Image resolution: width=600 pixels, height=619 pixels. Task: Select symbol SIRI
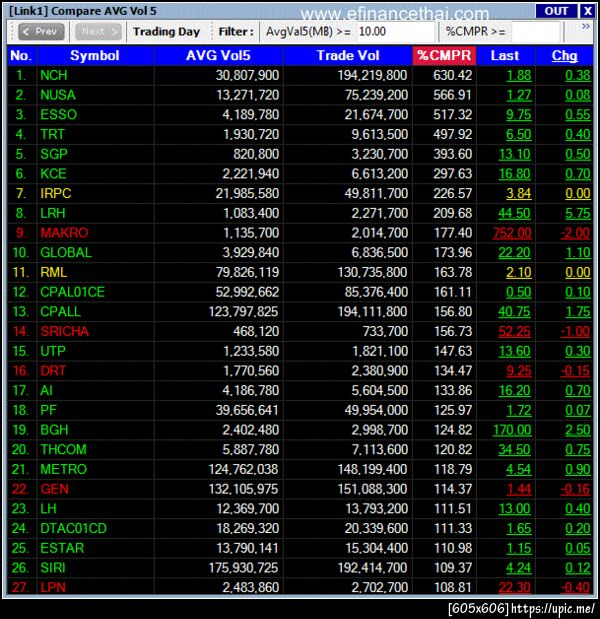(x=53, y=568)
